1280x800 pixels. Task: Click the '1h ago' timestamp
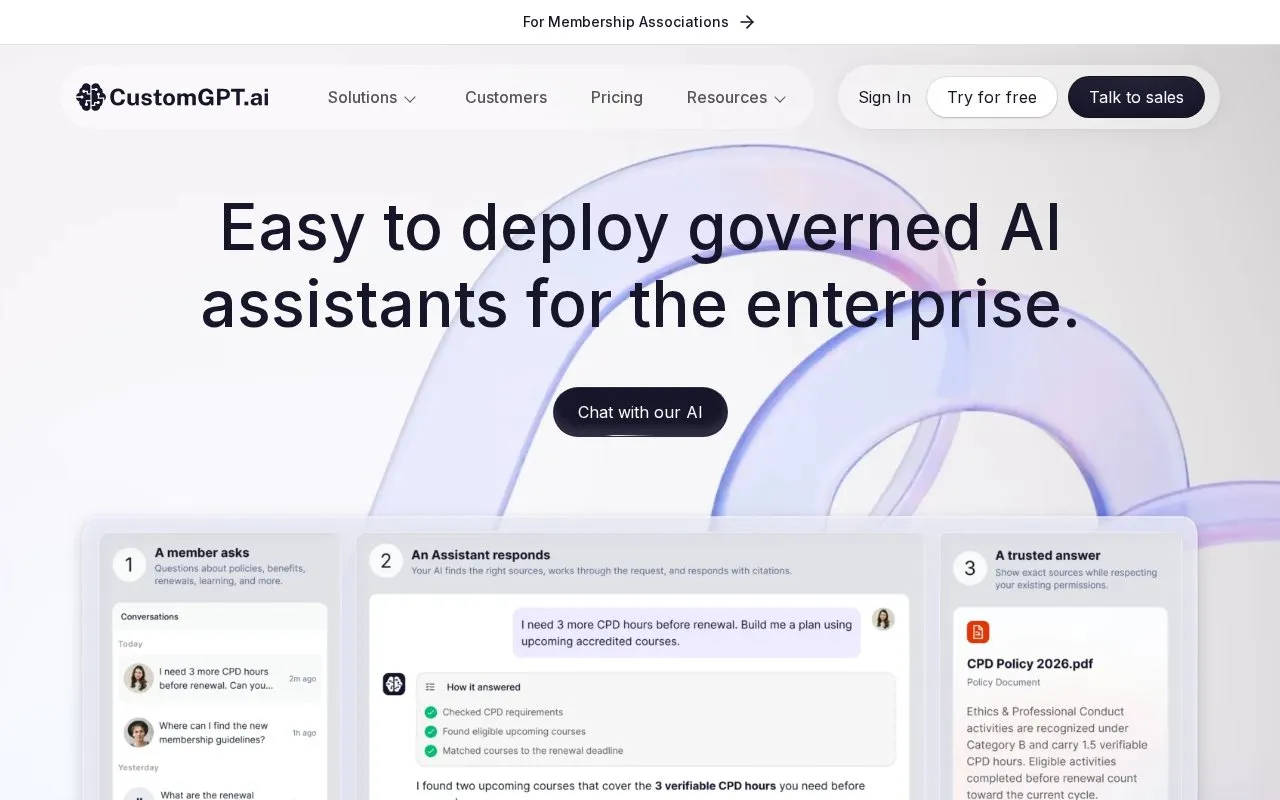coord(304,732)
